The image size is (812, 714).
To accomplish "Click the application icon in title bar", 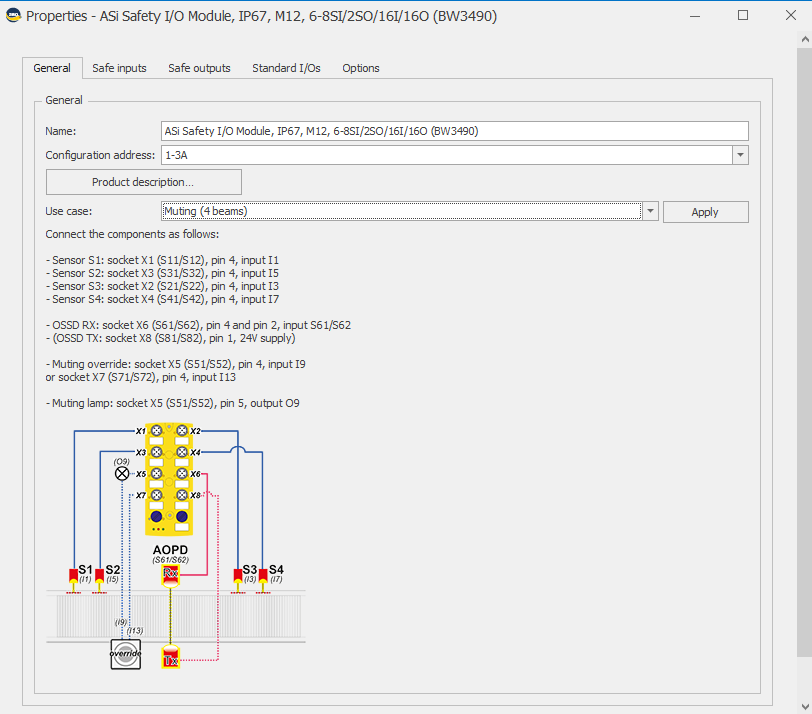I will (13, 16).
